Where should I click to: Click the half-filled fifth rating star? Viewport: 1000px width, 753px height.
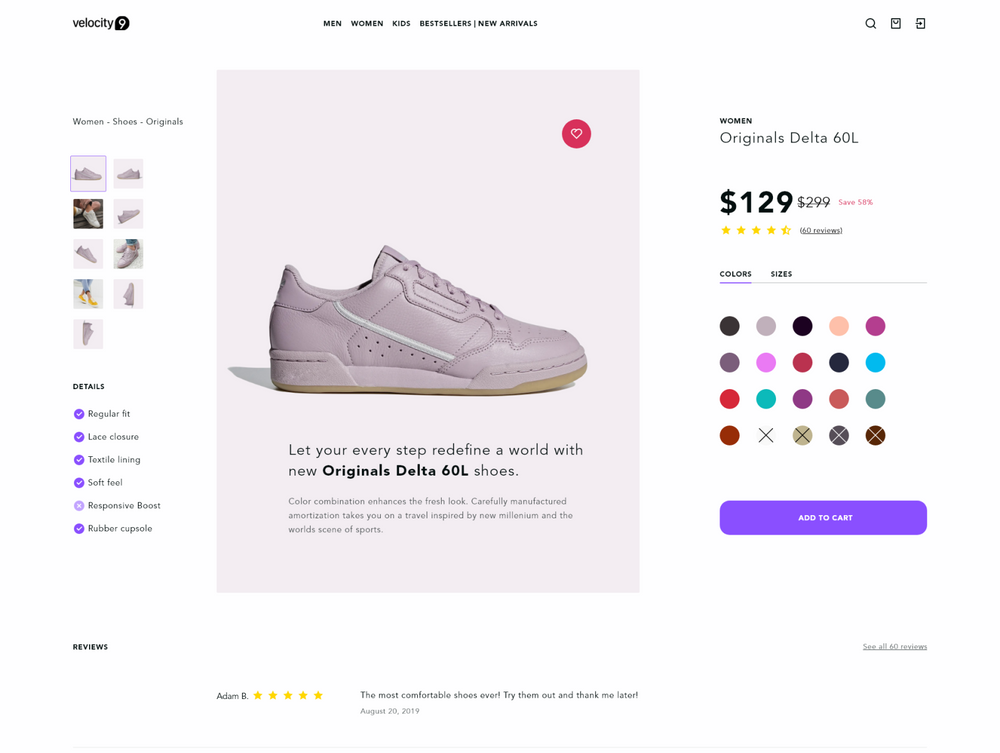click(786, 230)
